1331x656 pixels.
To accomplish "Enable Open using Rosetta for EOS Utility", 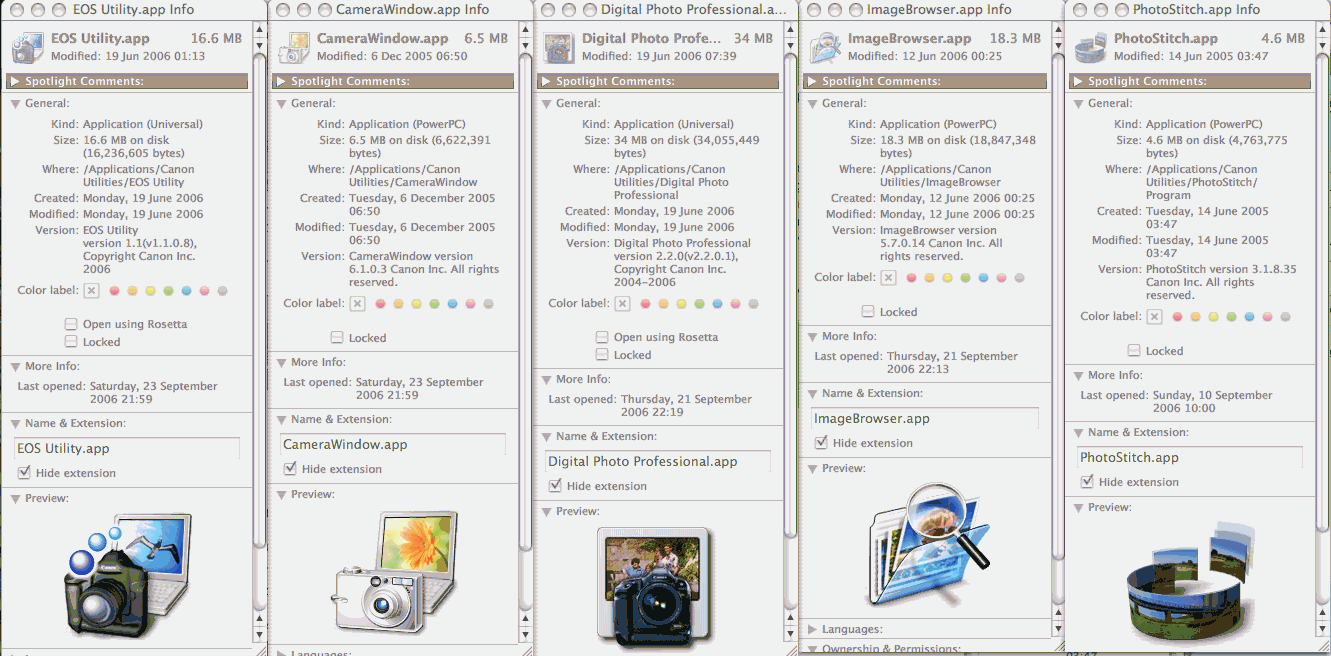I will pos(71,324).
